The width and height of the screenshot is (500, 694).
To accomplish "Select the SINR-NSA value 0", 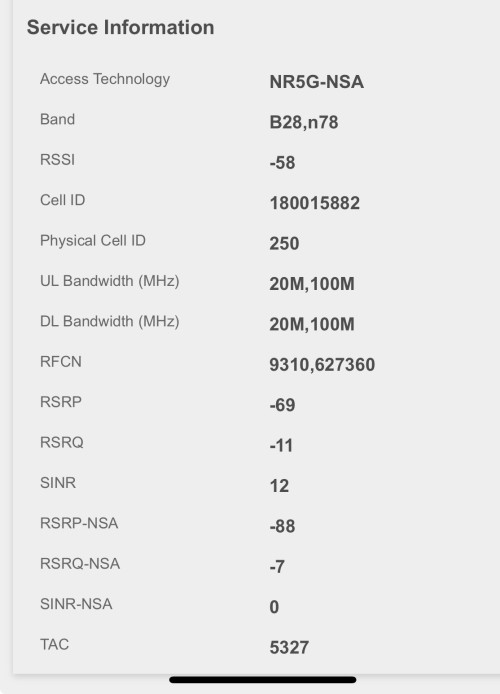I will pyautogui.click(x=274, y=607).
